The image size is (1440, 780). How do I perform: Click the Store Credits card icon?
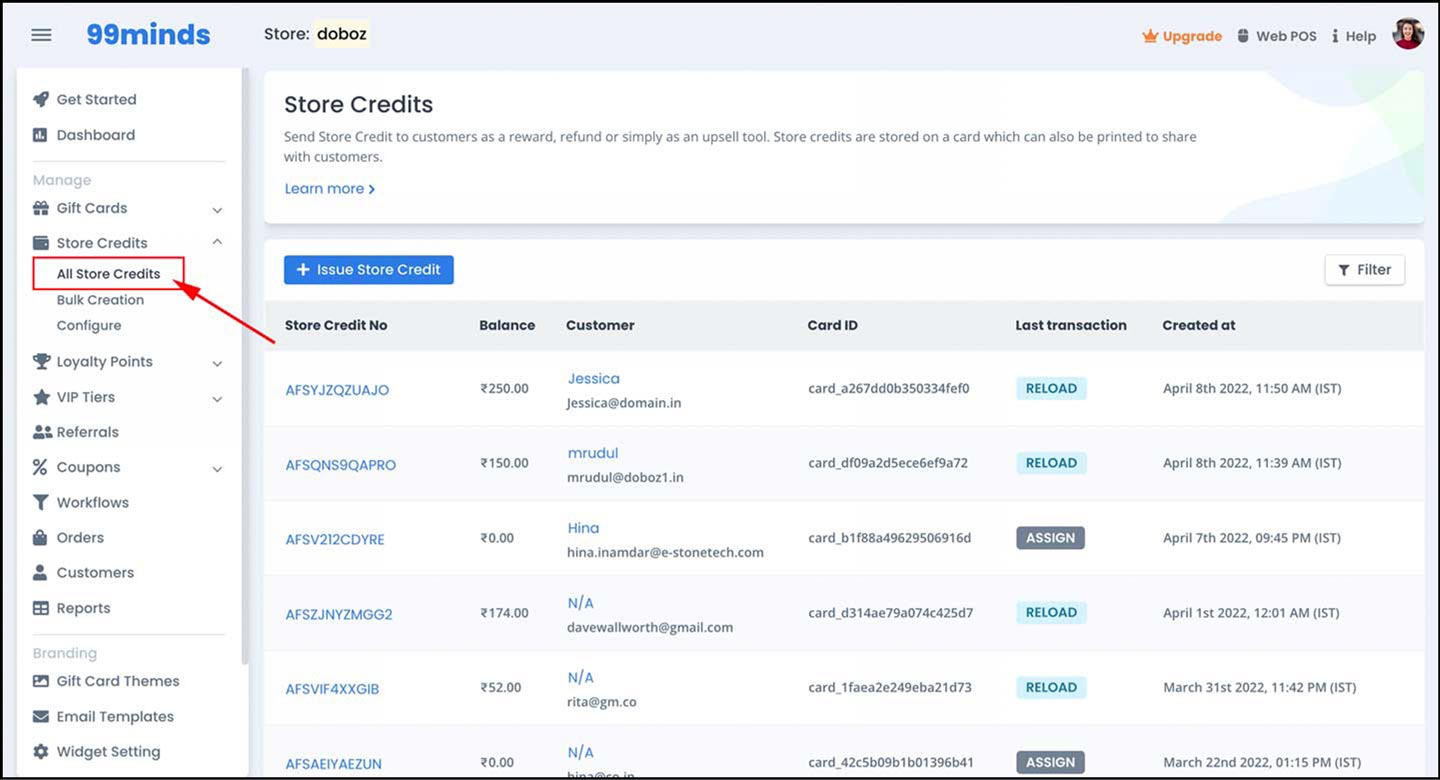41,243
